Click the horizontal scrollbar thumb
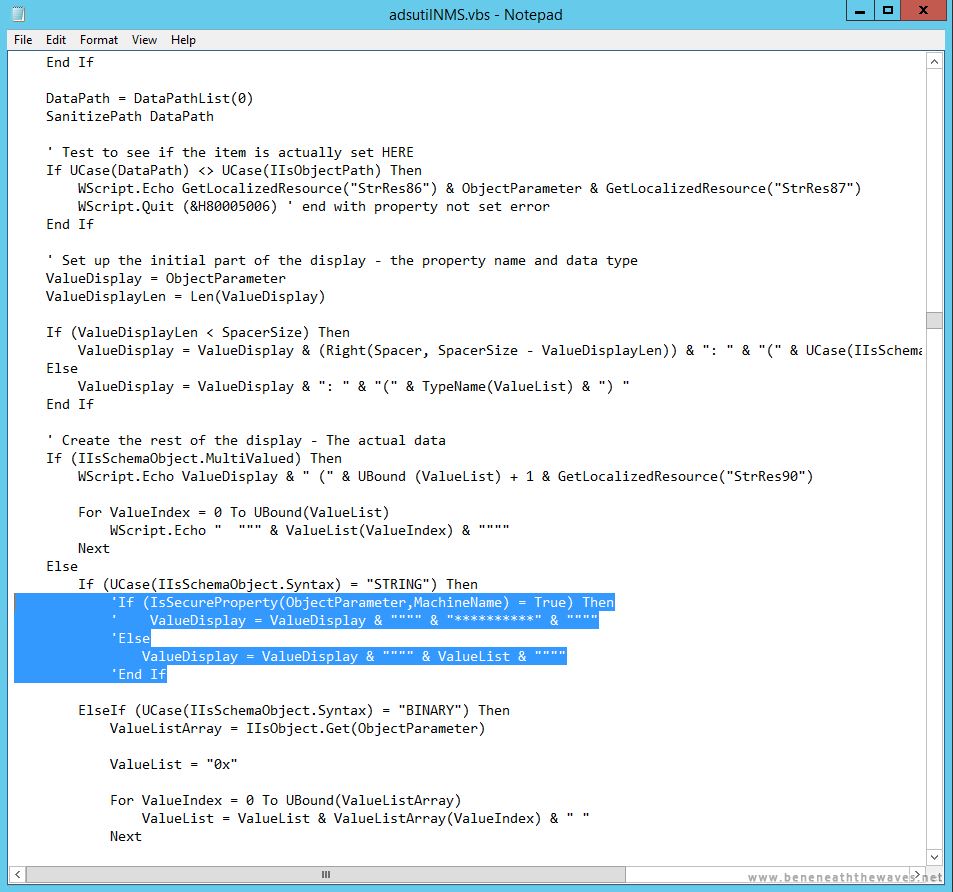The width and height of the screenshot is (953, 892). pos(326,874)
